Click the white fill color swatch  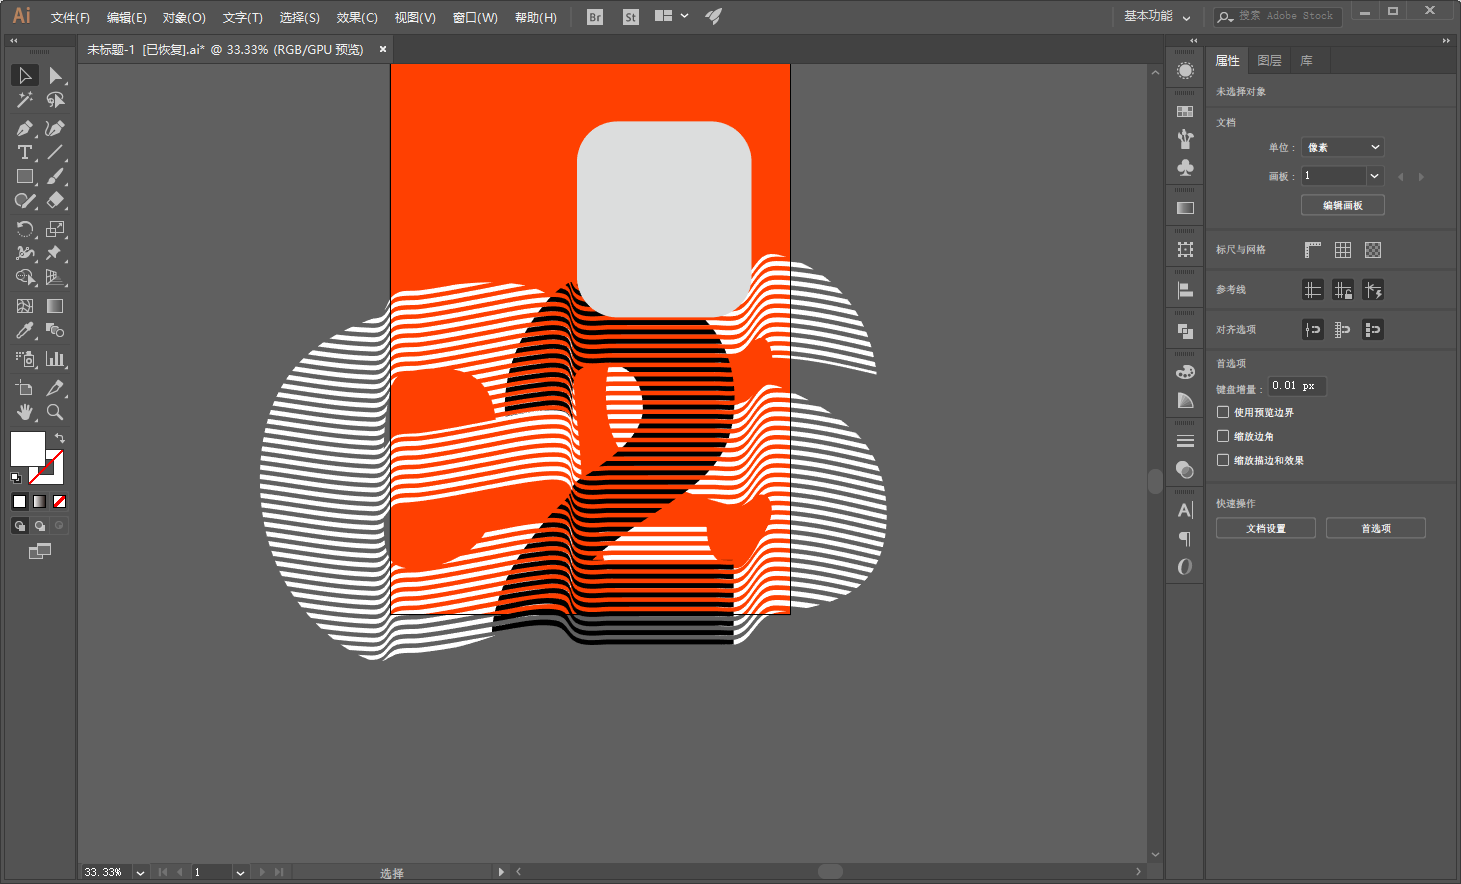tap(28, 449)
